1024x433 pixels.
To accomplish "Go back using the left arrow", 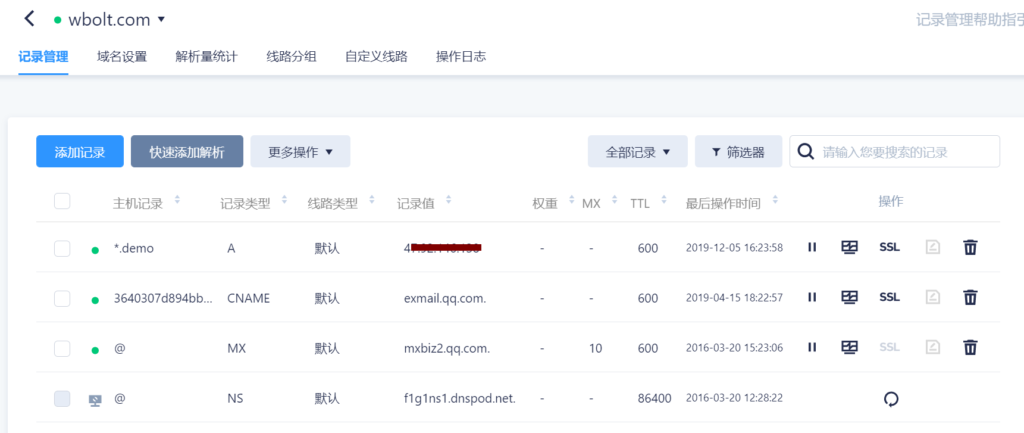I will 29,19.
